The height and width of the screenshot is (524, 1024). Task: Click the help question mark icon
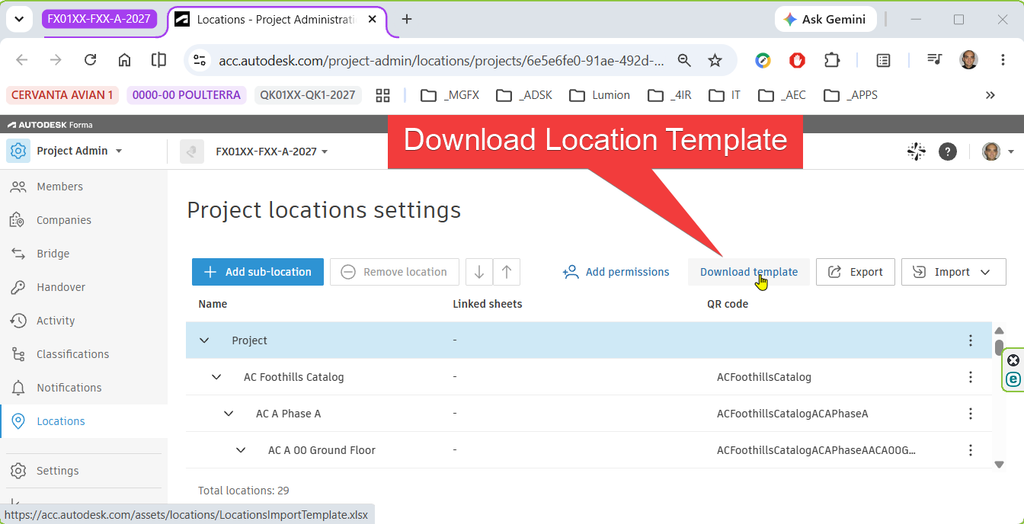[x=948, y=152]
